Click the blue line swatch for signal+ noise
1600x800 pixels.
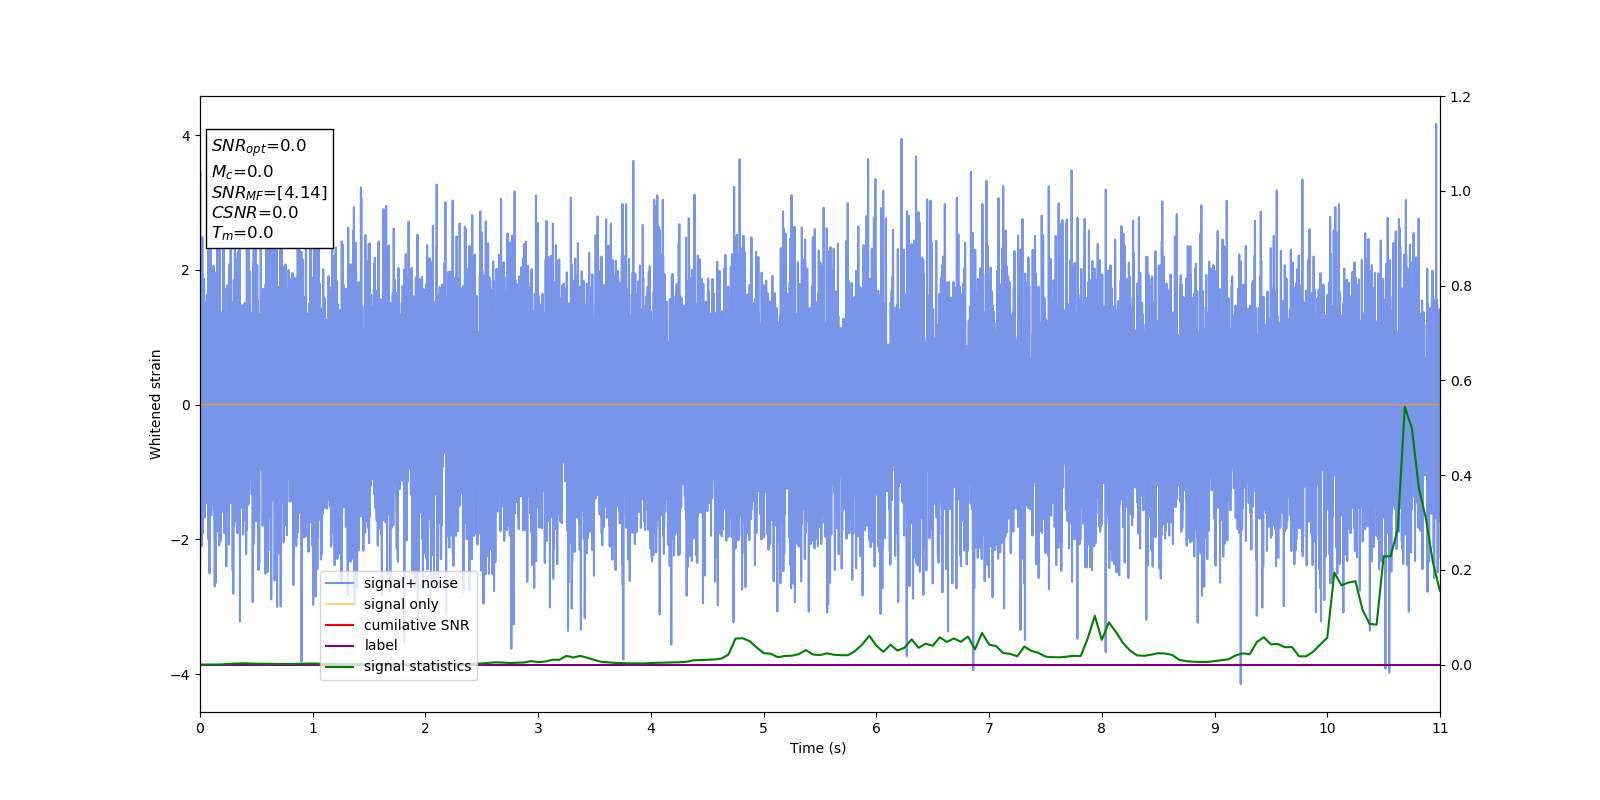[340, 584]
